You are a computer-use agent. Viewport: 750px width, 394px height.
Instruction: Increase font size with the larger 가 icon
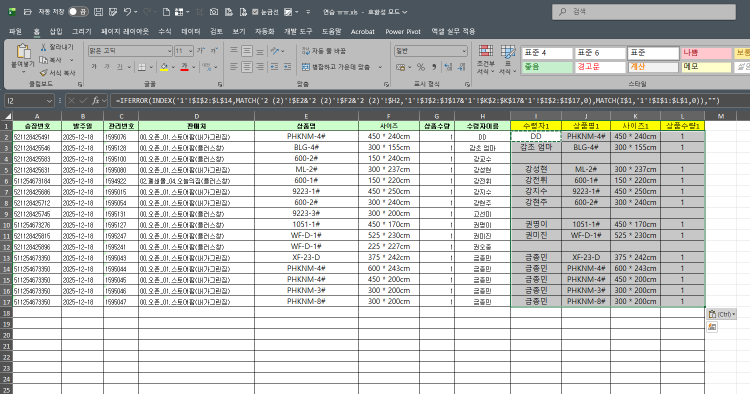(201, 51)
